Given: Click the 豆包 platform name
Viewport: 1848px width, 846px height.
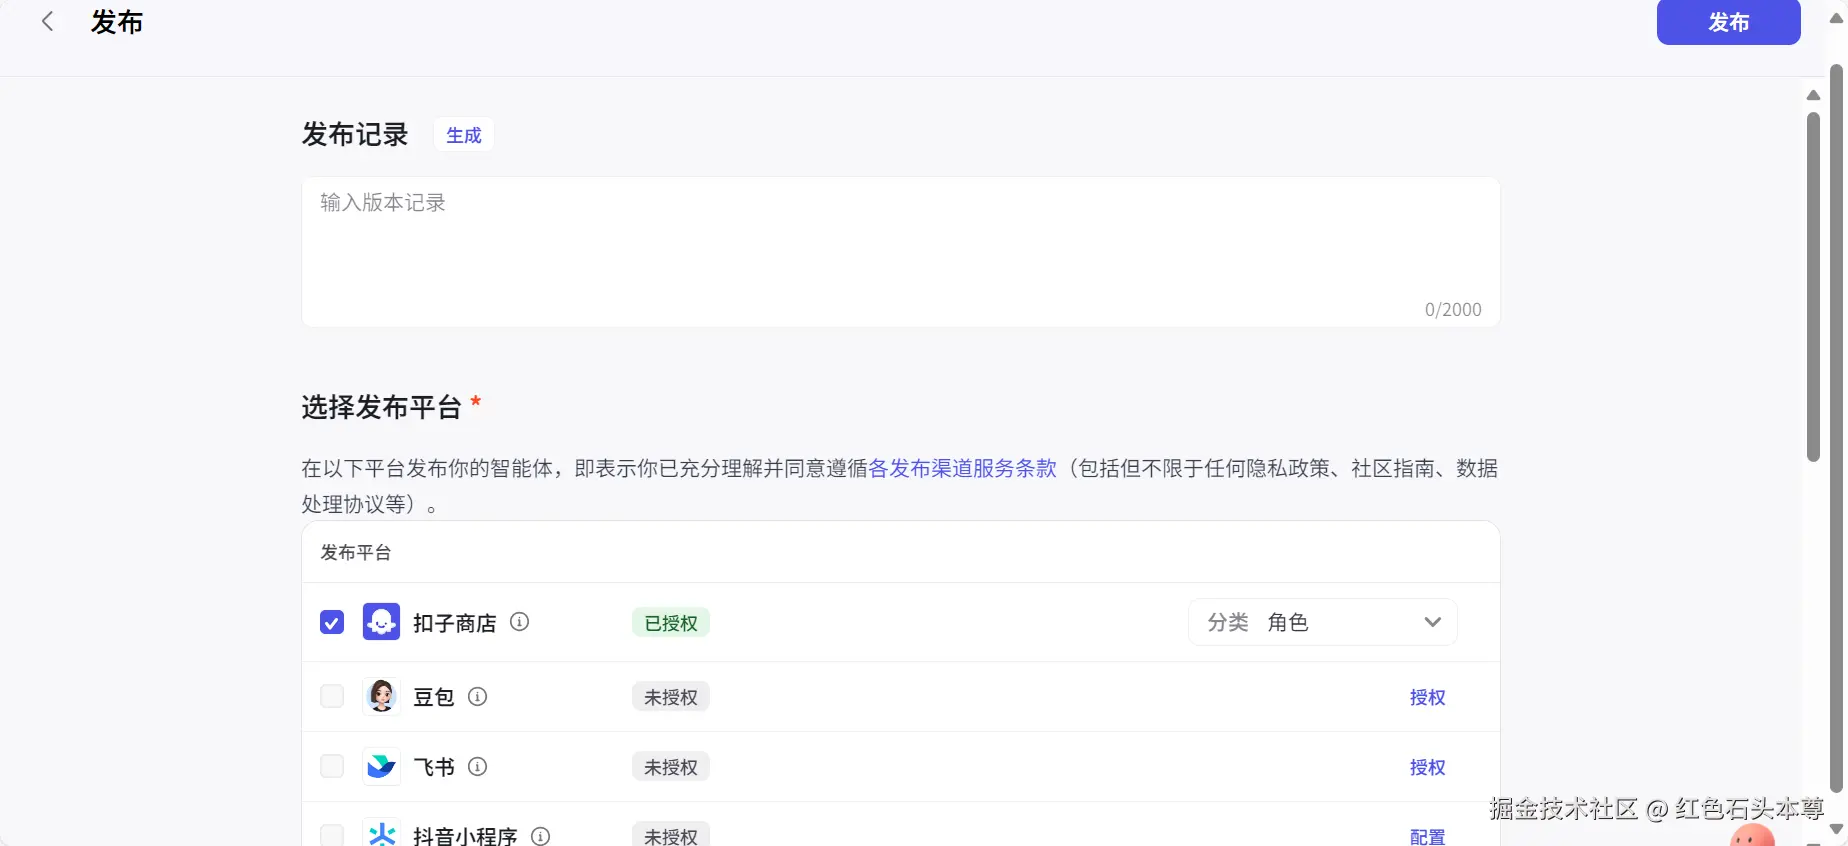Looking at the screenshot, I should pos(434,697).
